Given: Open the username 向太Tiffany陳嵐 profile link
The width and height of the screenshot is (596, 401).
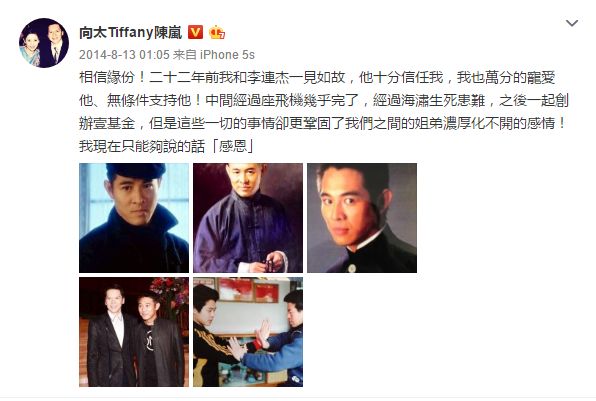Looking at the screenshot, I should (x=131, y=32).
